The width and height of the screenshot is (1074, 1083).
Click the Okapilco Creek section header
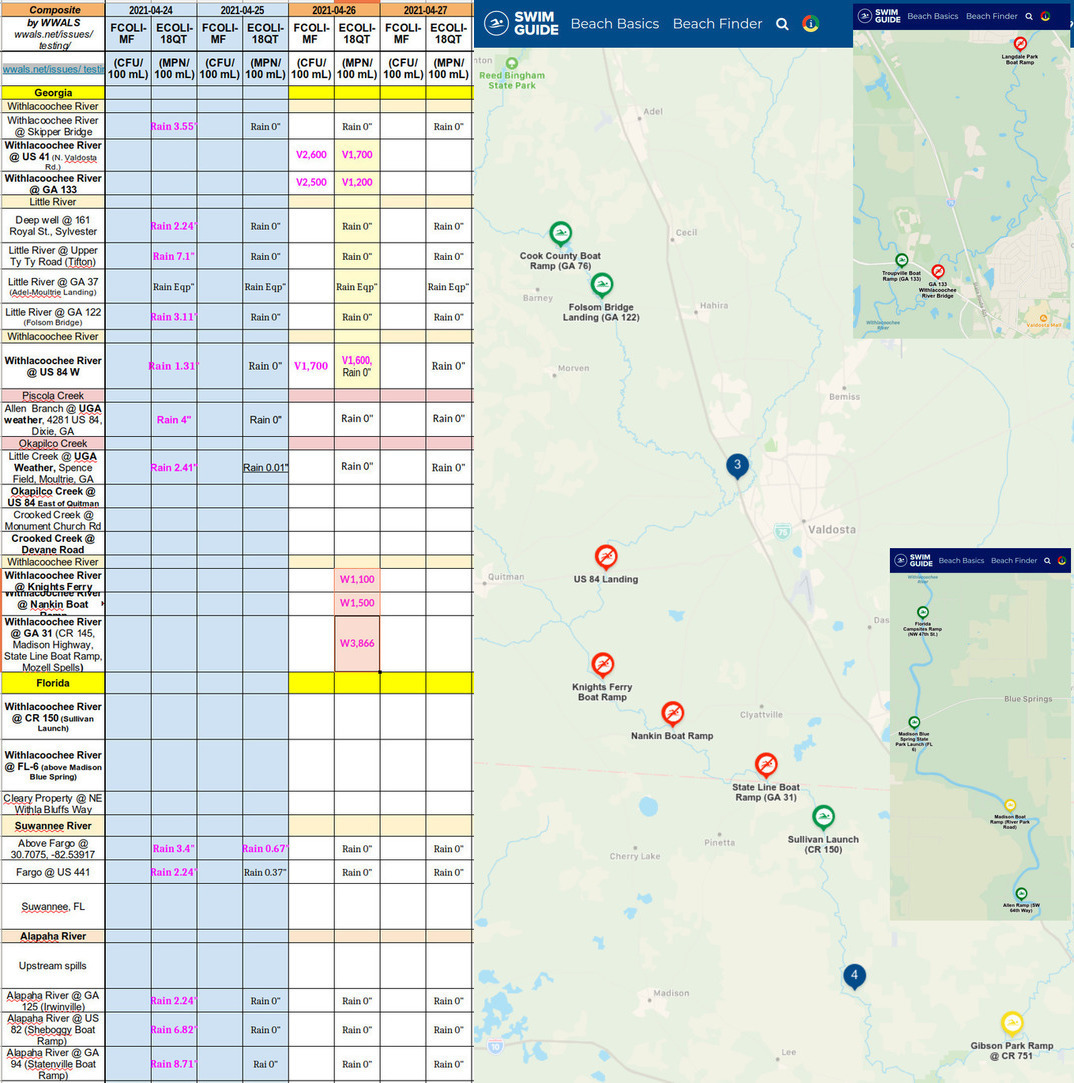[53, 443]
